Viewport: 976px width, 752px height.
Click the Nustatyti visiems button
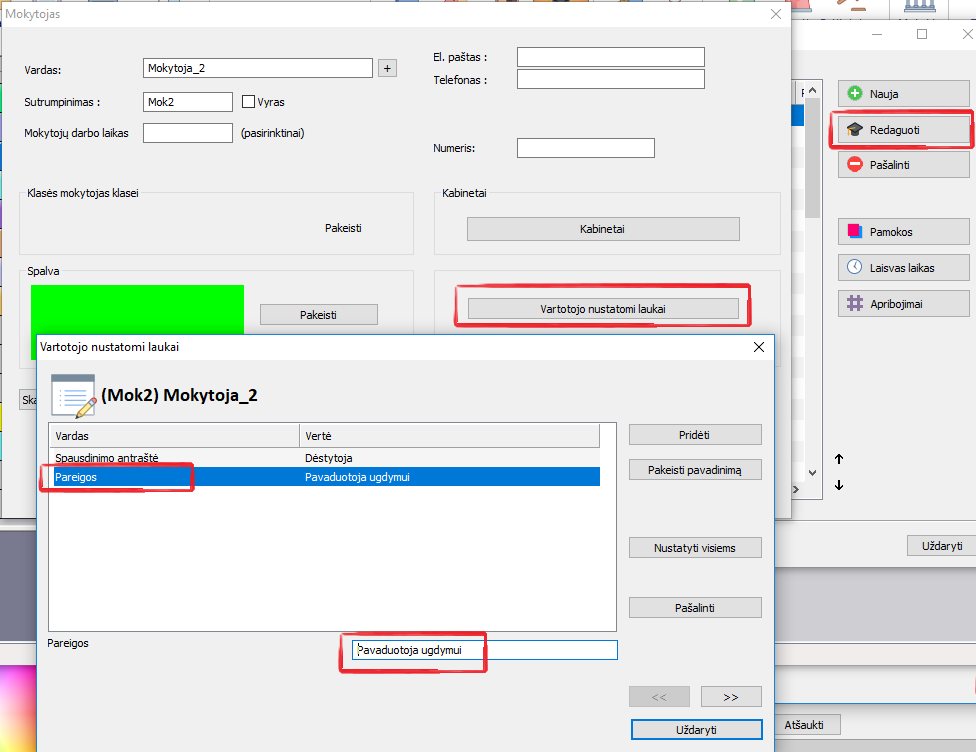click(695, 548)
